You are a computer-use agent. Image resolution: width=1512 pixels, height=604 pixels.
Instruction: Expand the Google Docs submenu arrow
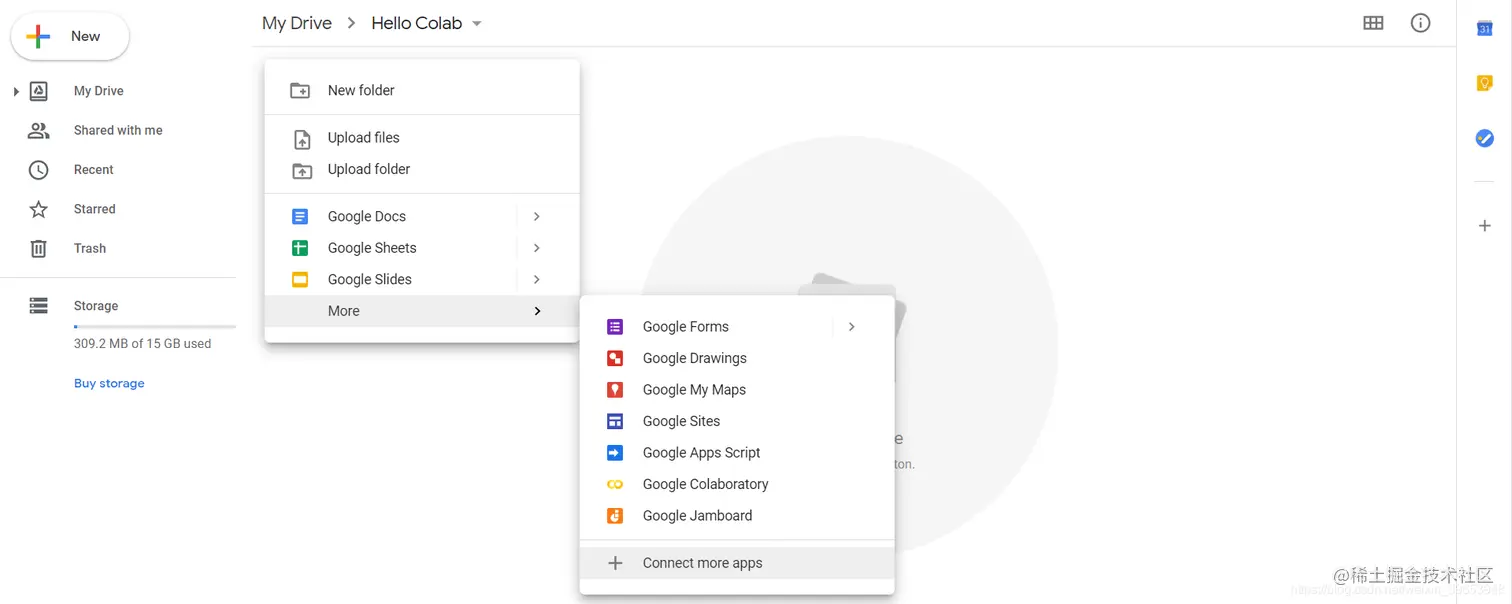pos(537,217)
